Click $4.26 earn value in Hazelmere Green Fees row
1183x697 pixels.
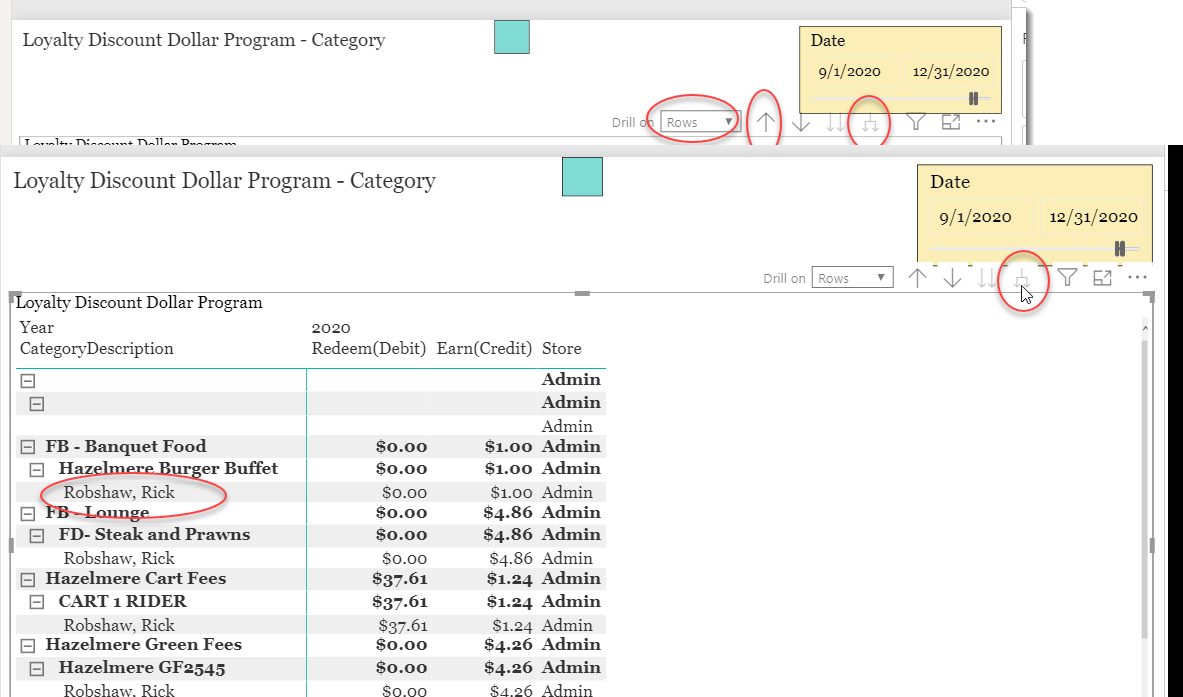coord(509,645)
